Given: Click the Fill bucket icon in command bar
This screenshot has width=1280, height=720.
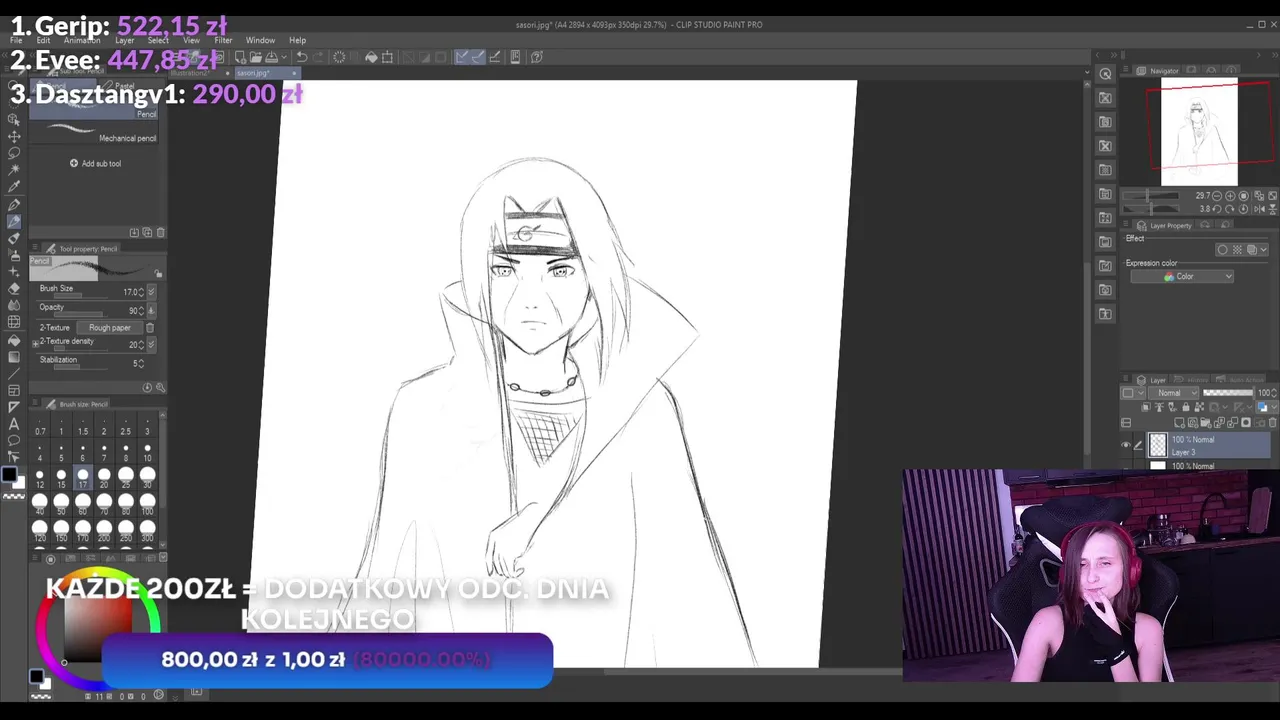Looking at the screenshot, I should 371,57.
